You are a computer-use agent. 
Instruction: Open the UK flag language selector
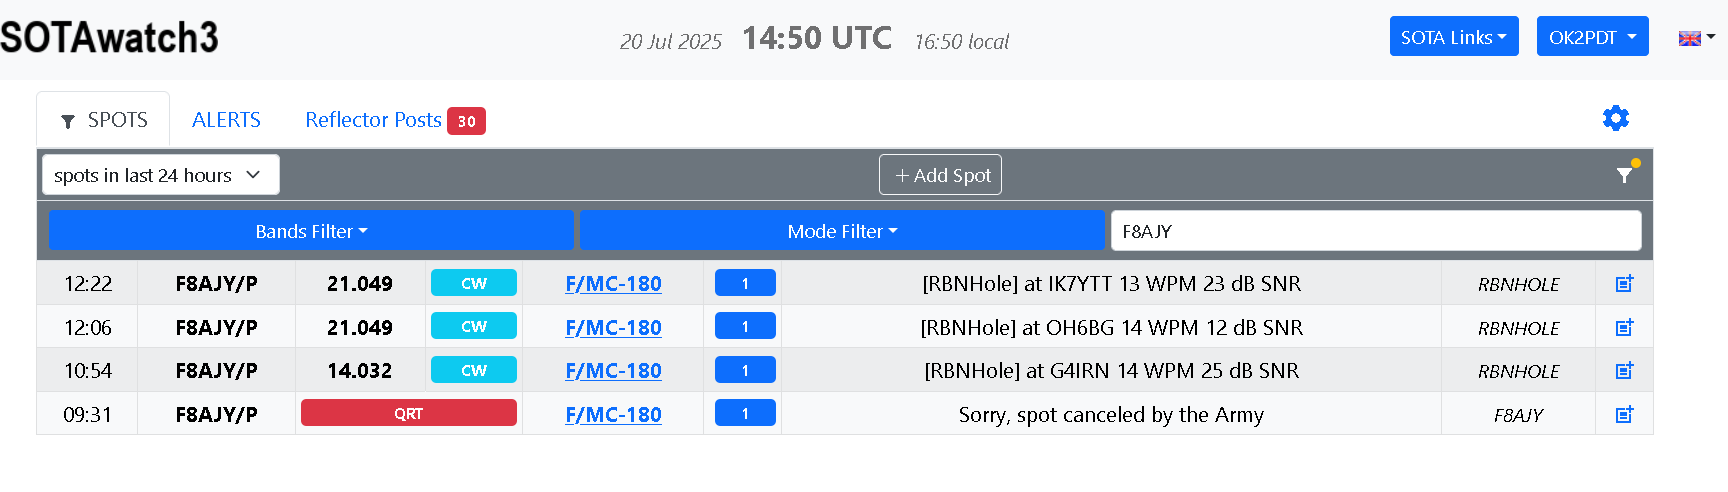pyautogui.click(x=1697, y=38)
